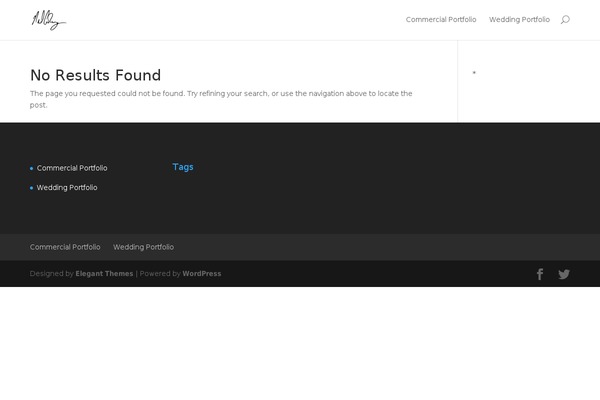
Task: Go to Wedding Portfolio in the bottom menu bar
Action: pos(143,247)
